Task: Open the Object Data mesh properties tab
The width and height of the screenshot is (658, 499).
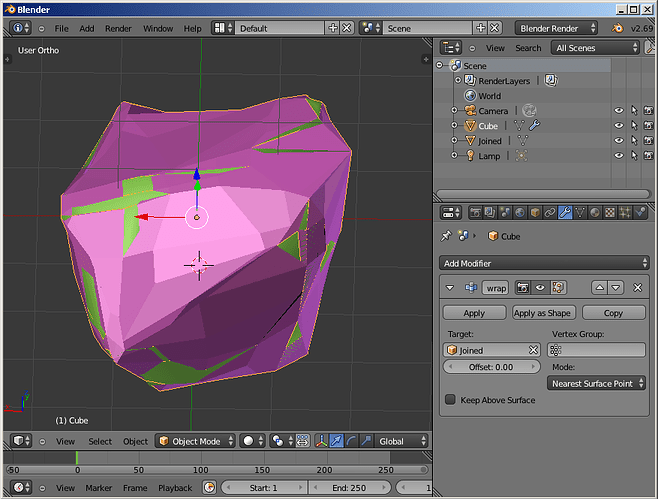Action: [580, 213]
